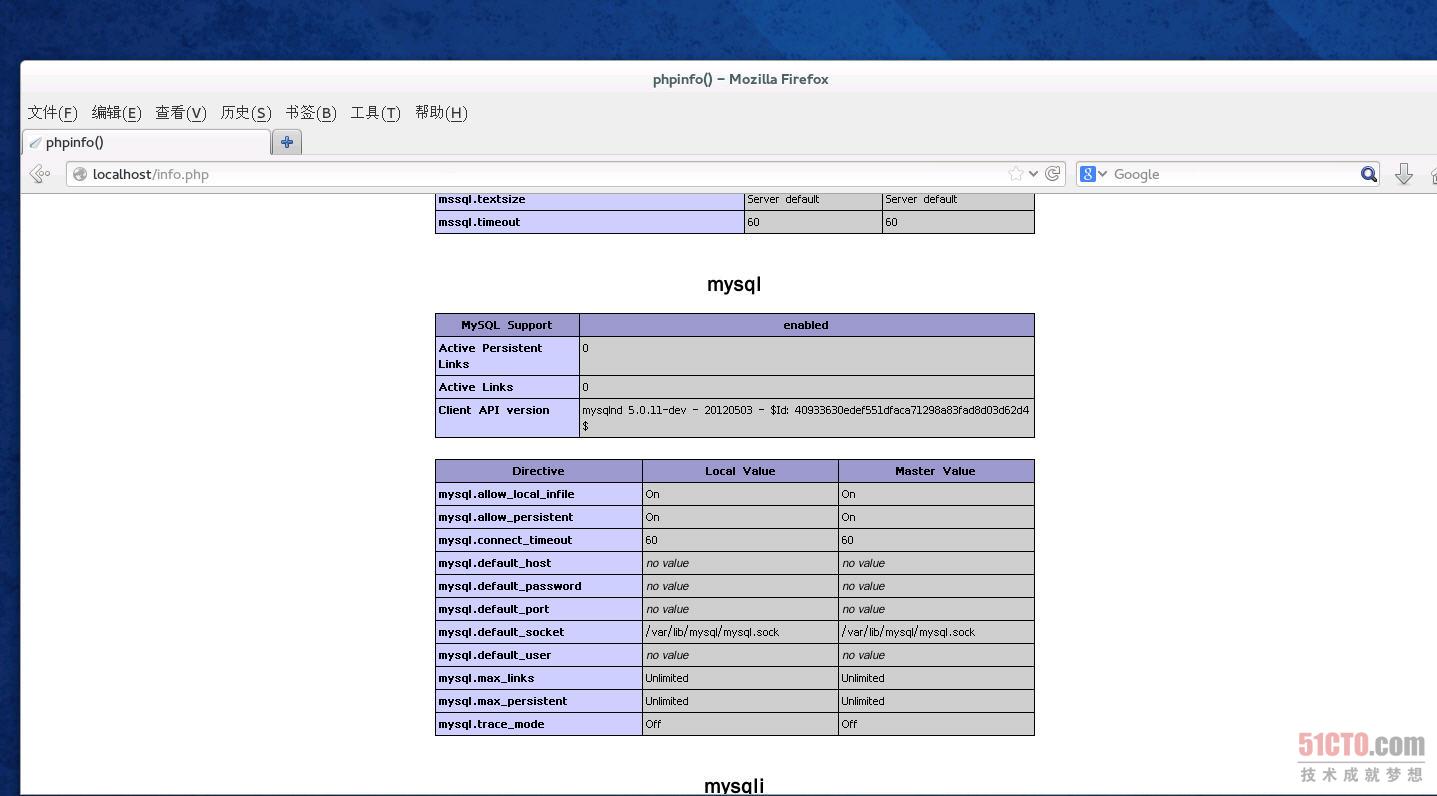Click the MySQL Support header cell
This screenshot has height=796, width=1437.
click(507, 325)
